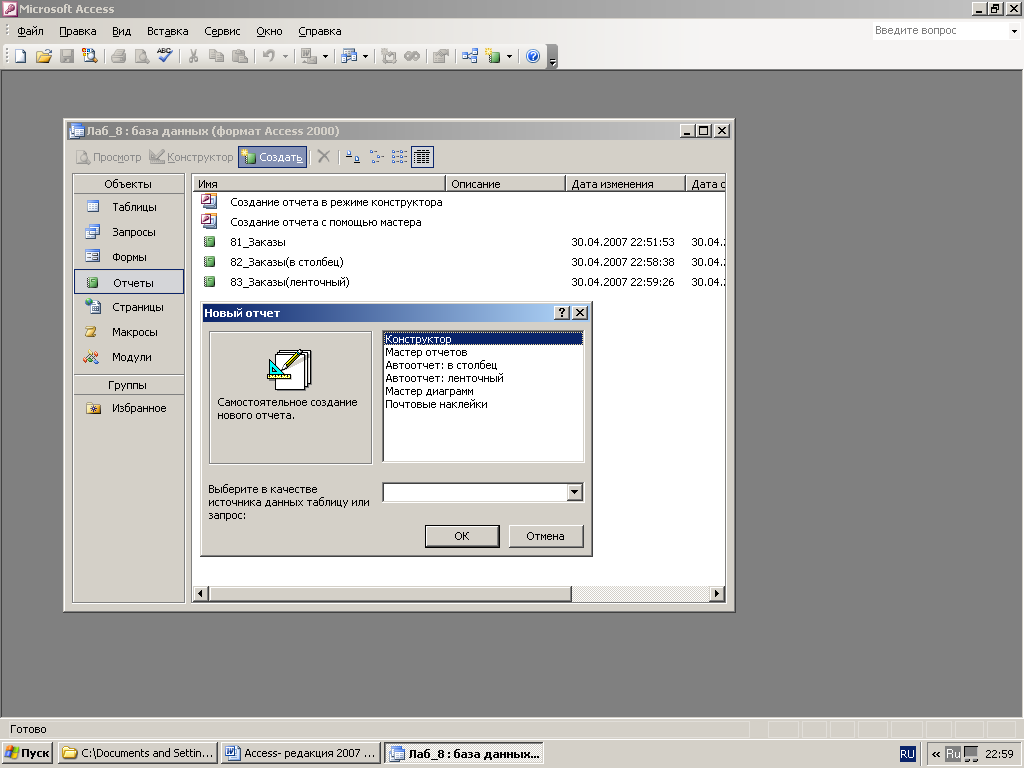Open Microsoft Access Help icon

[x=533, y=56]
